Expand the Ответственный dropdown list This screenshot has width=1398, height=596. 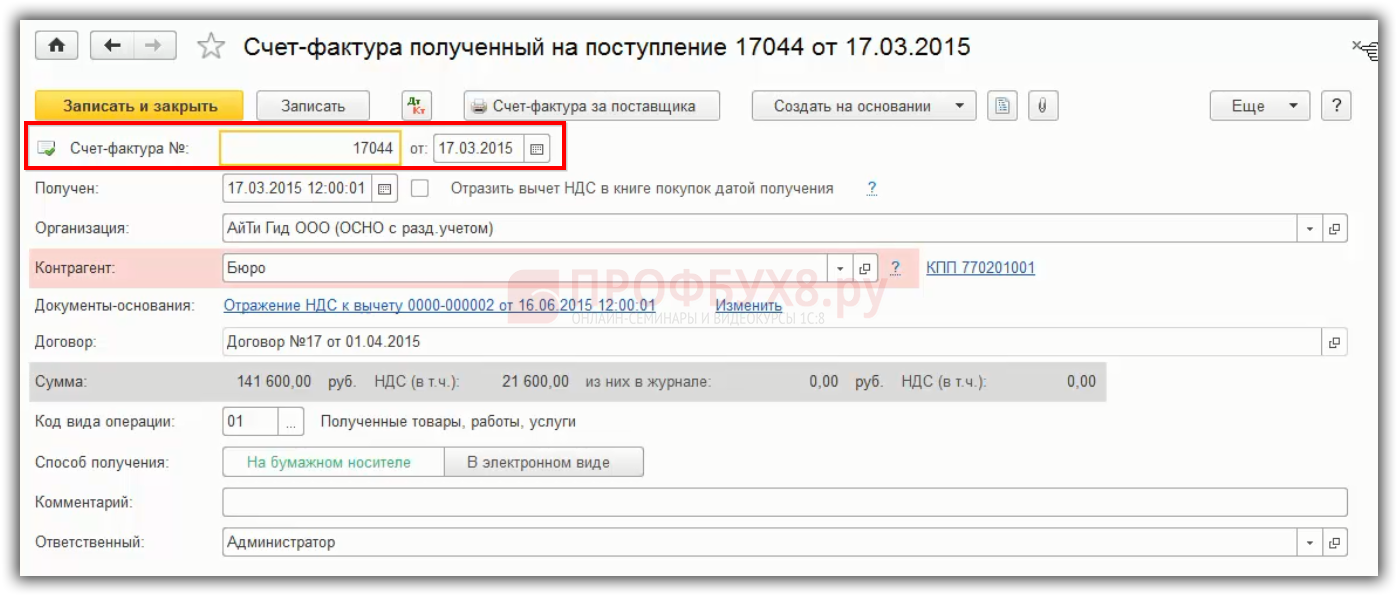click(x=1310, y=543)
